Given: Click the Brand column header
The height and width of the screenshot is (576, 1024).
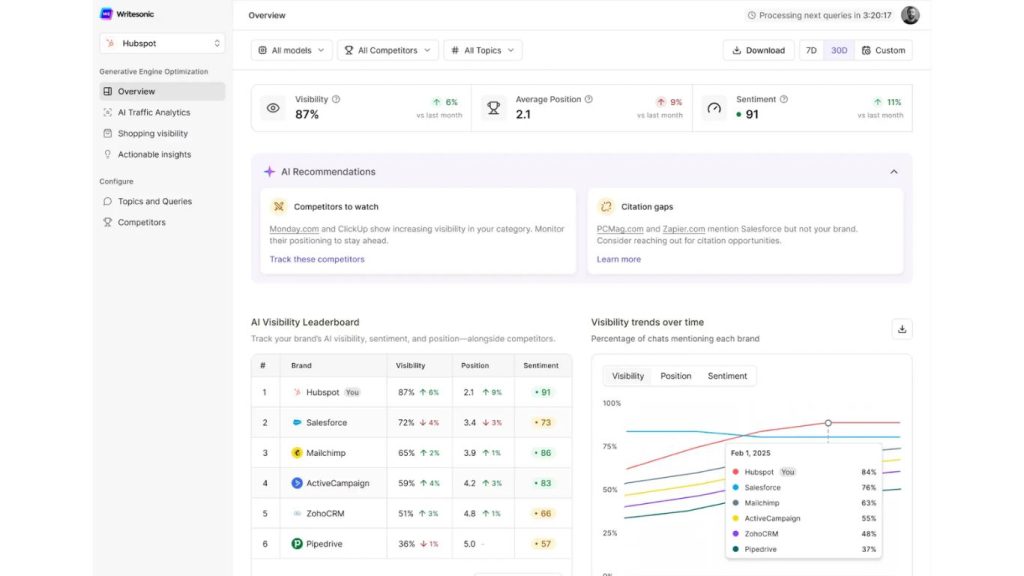Looking at the screenshot, I should point(301,366).
